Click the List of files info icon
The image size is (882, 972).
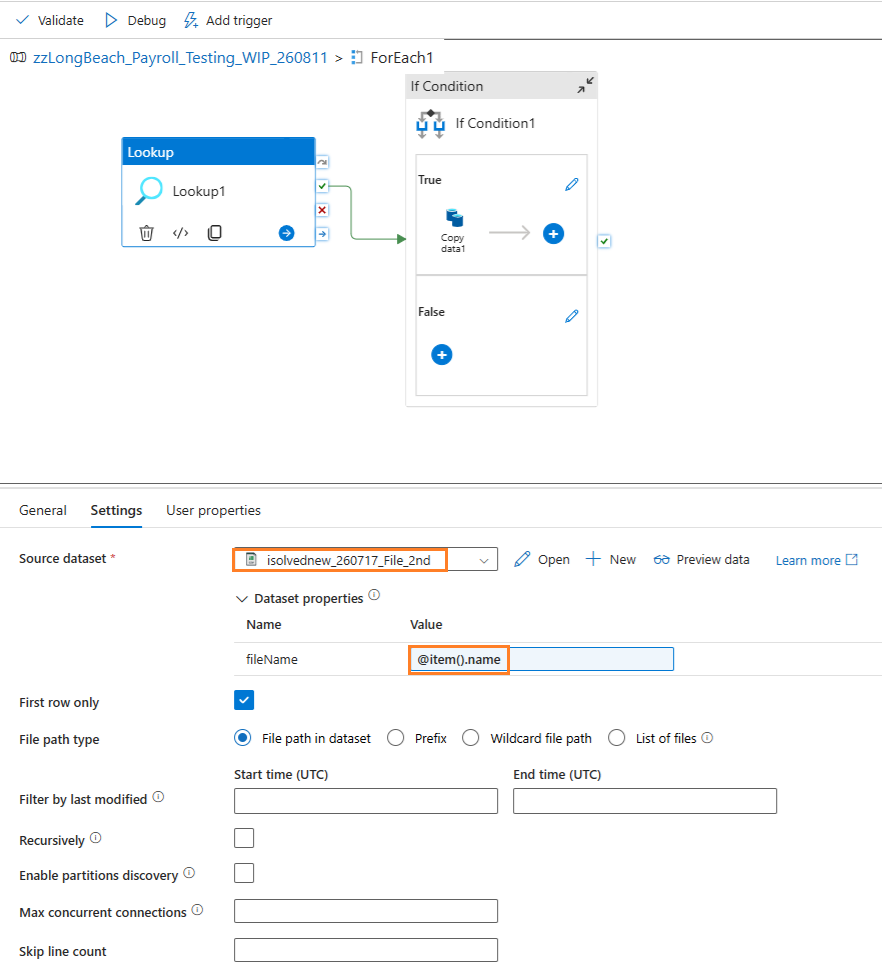[707, 738]
